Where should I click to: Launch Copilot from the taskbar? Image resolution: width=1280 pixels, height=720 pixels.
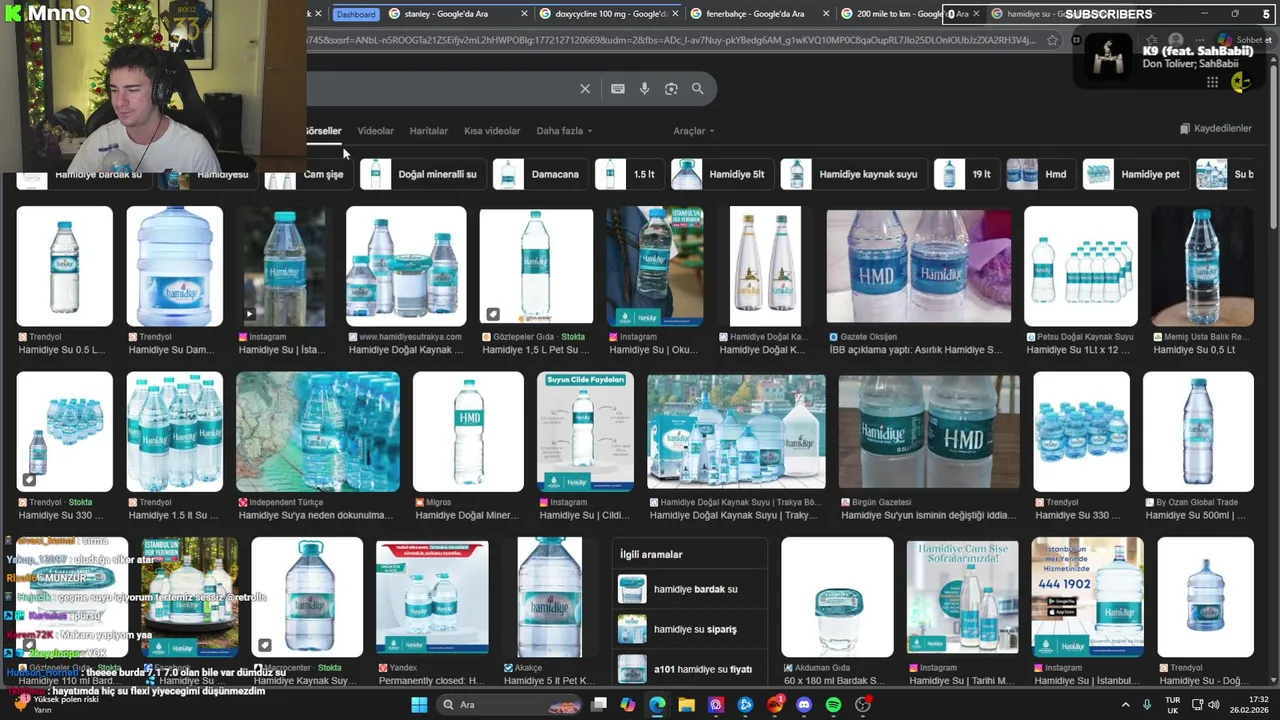pos(627,705)
